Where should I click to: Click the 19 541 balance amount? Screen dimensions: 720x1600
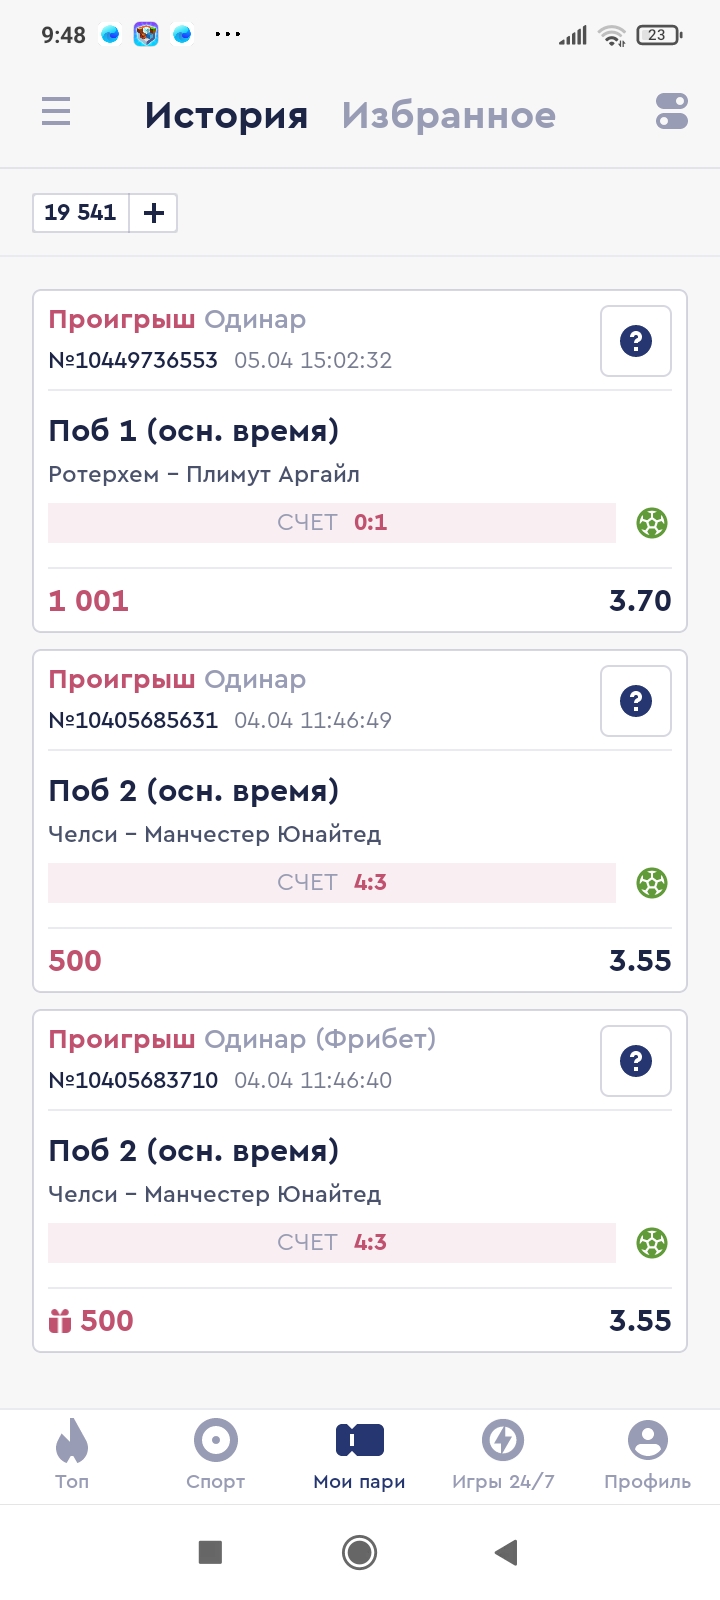tap(81, 213)
